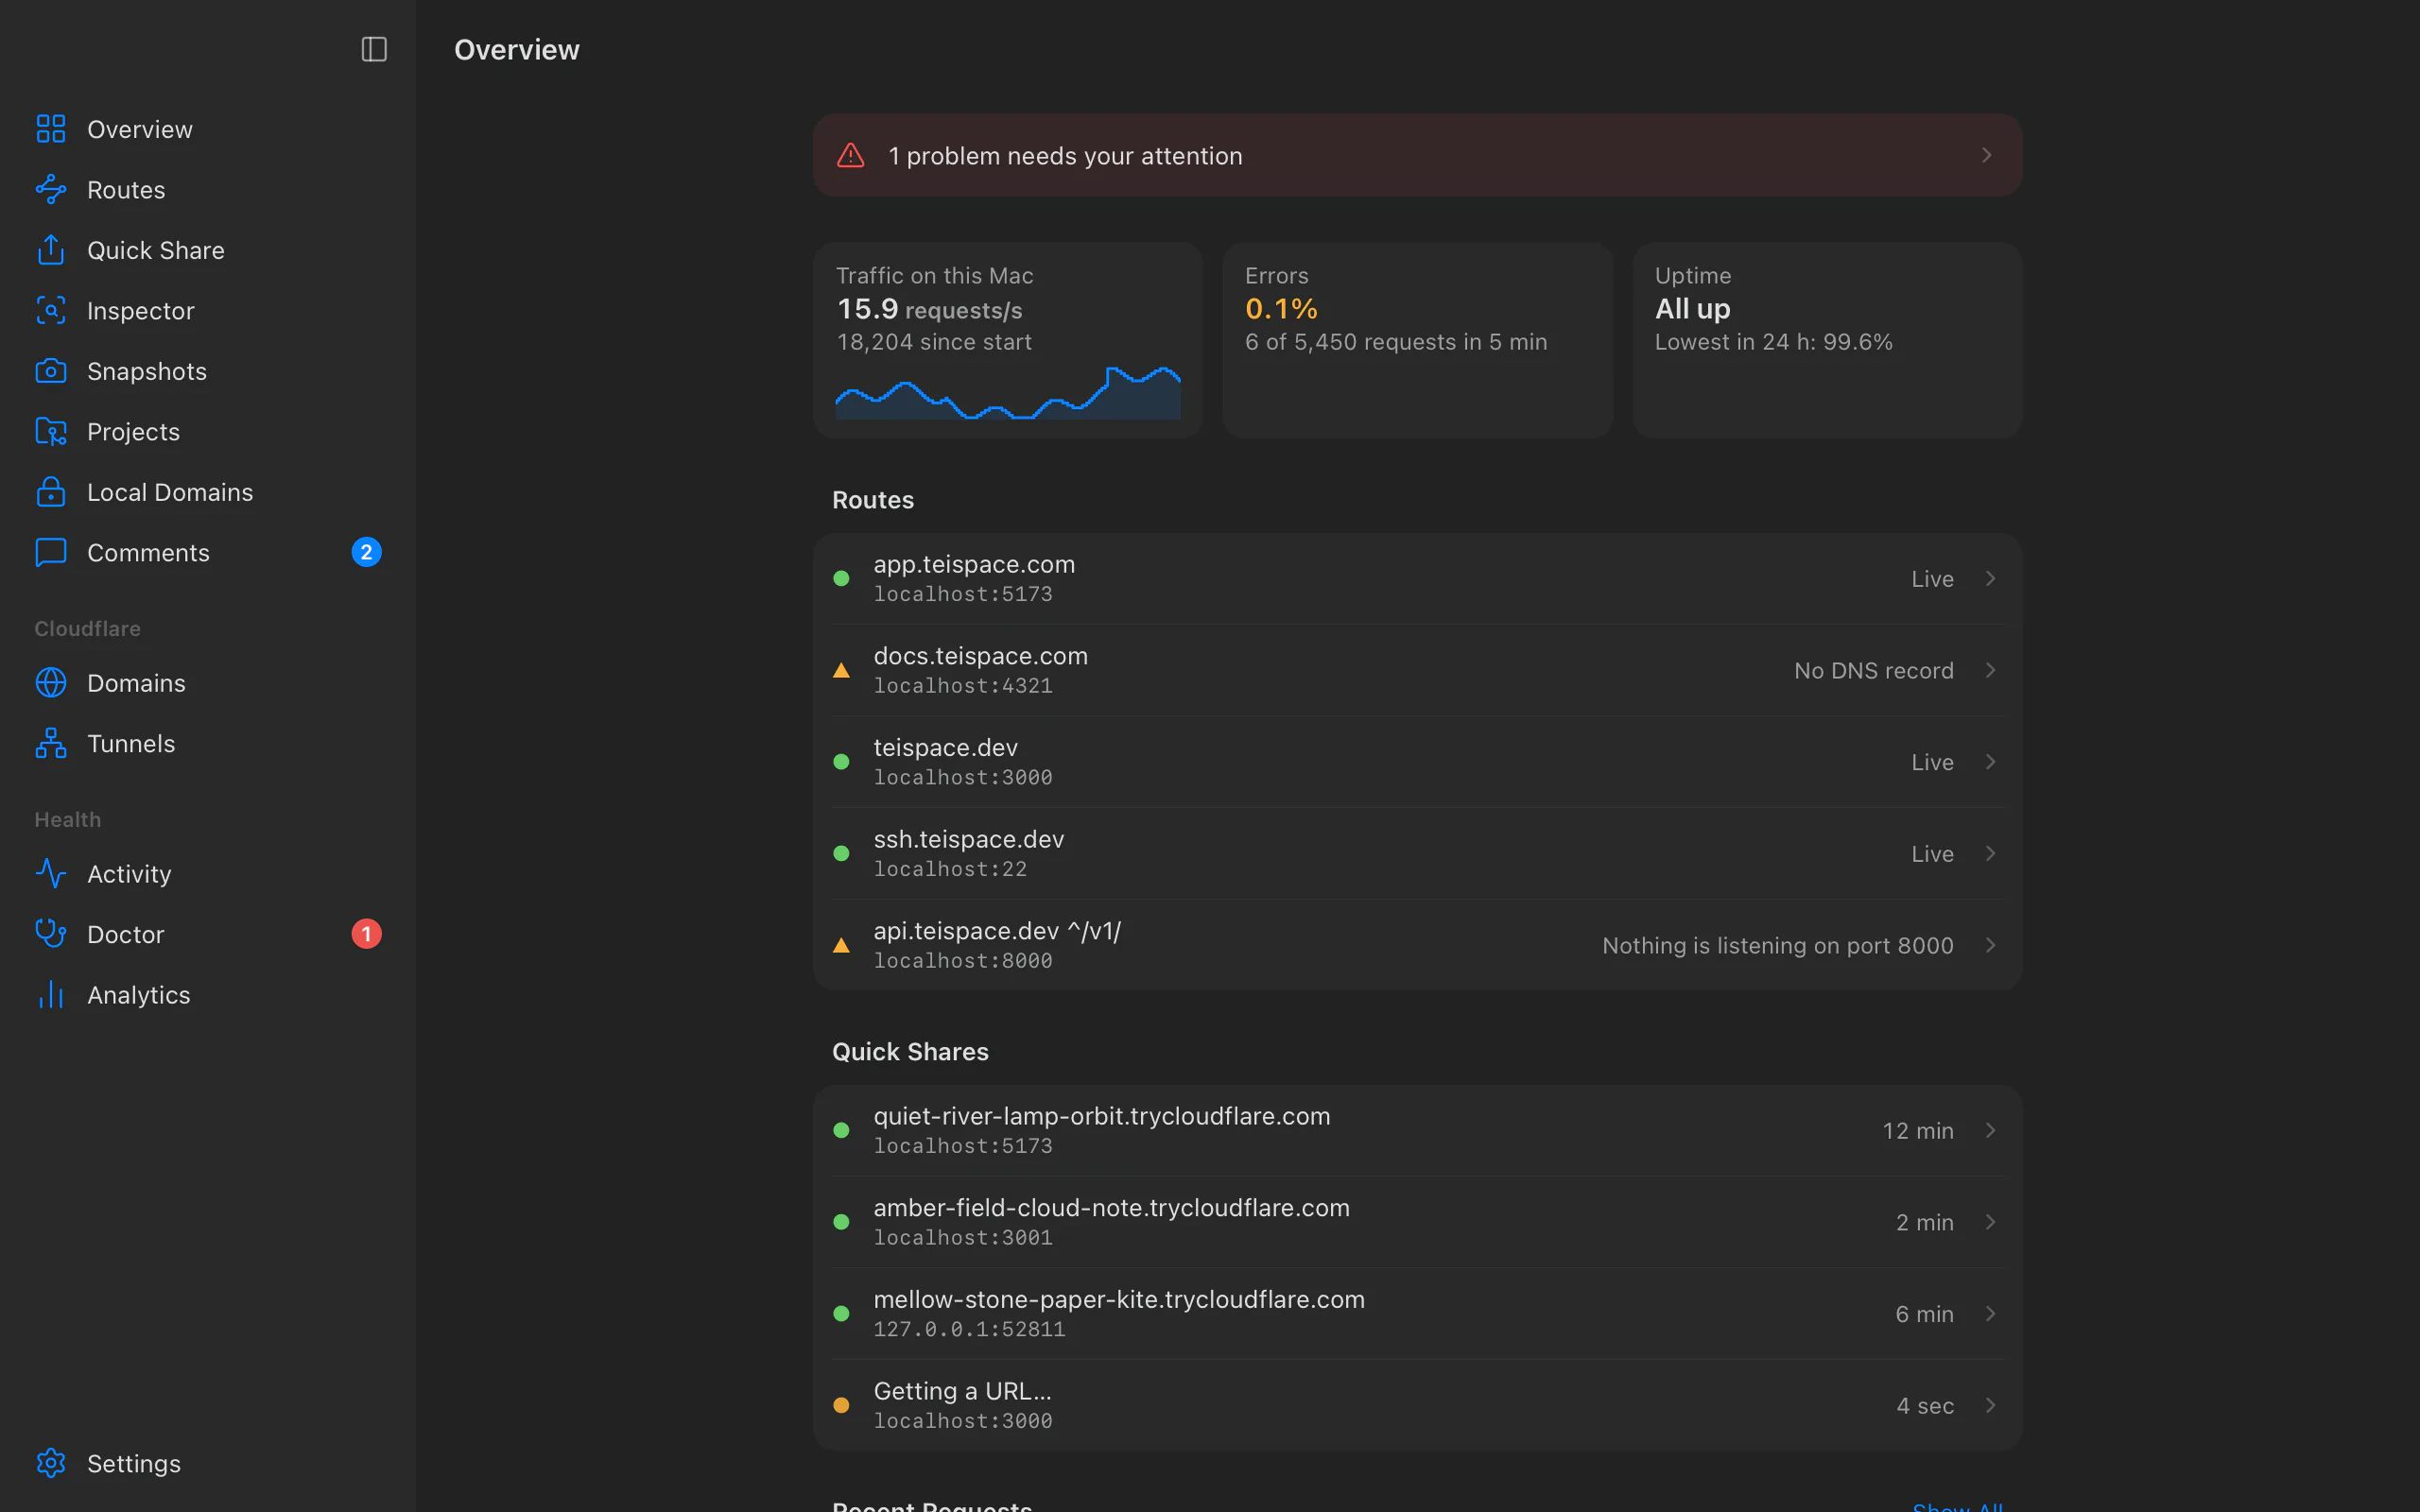The width and height of the screenshot is (2420, 1512).
Task: Open the Routes section from the sidebar
Action: tap(208, 189)
